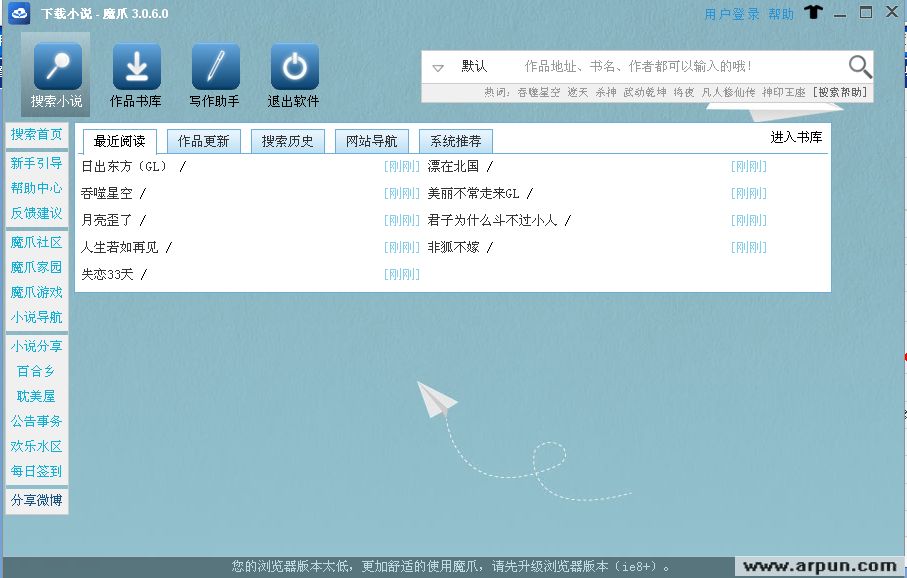Open the 写作助手 pen icon
Image resolution: width=907 pixels, height=578 pixels.
point(215,67)
